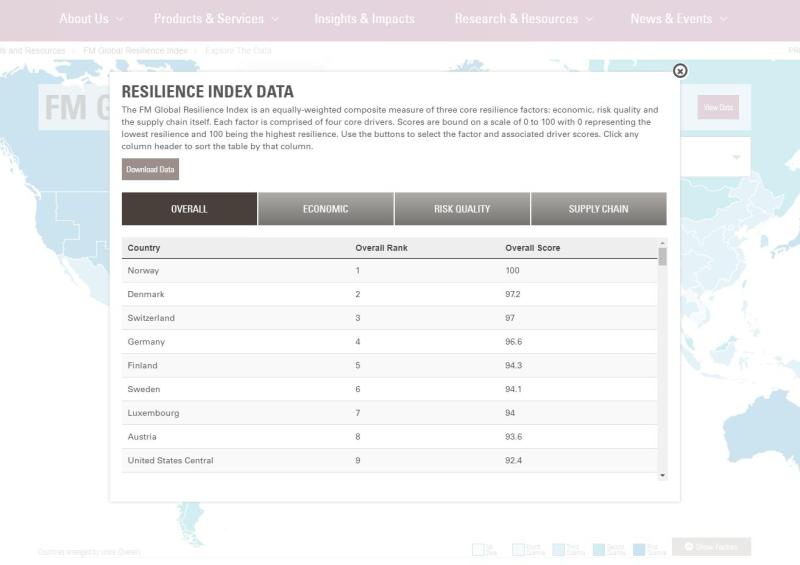The image size is (800, 565).
Task: Sort table by Overall Score header
Action: (533, 248)
